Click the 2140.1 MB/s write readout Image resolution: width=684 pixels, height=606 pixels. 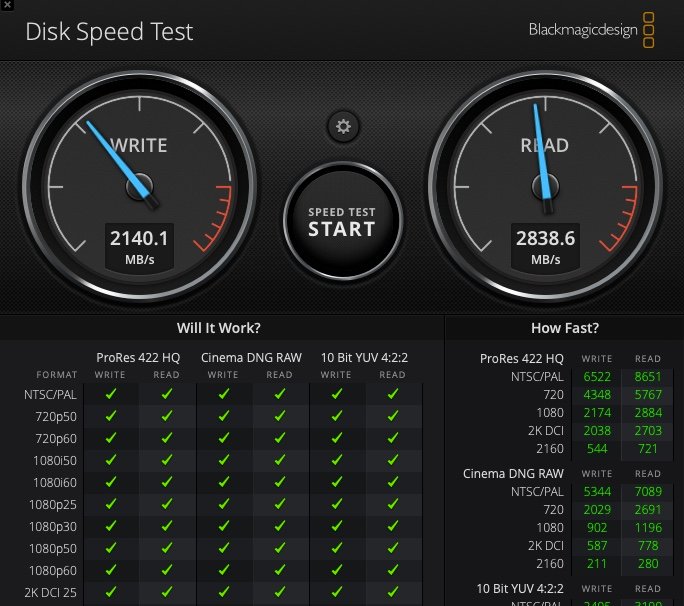pyautogui.click(x=140, y=247)
